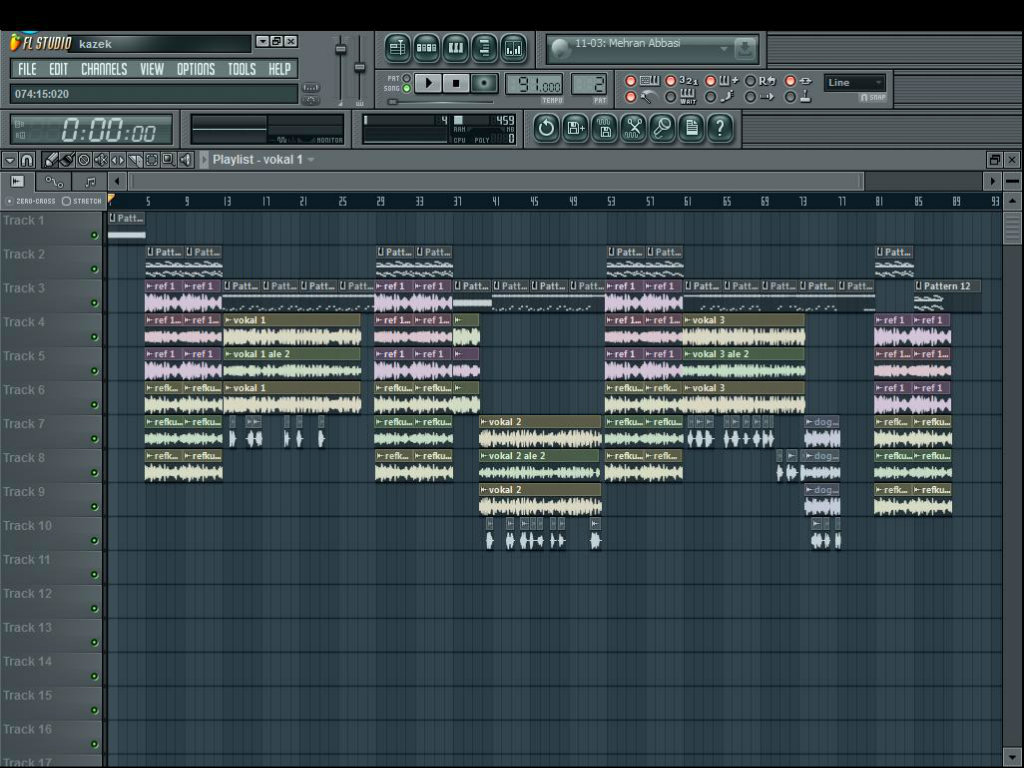Open the Line snap dropdown
This screenshot has height=768, width=1024.
[x=854, y=83]
